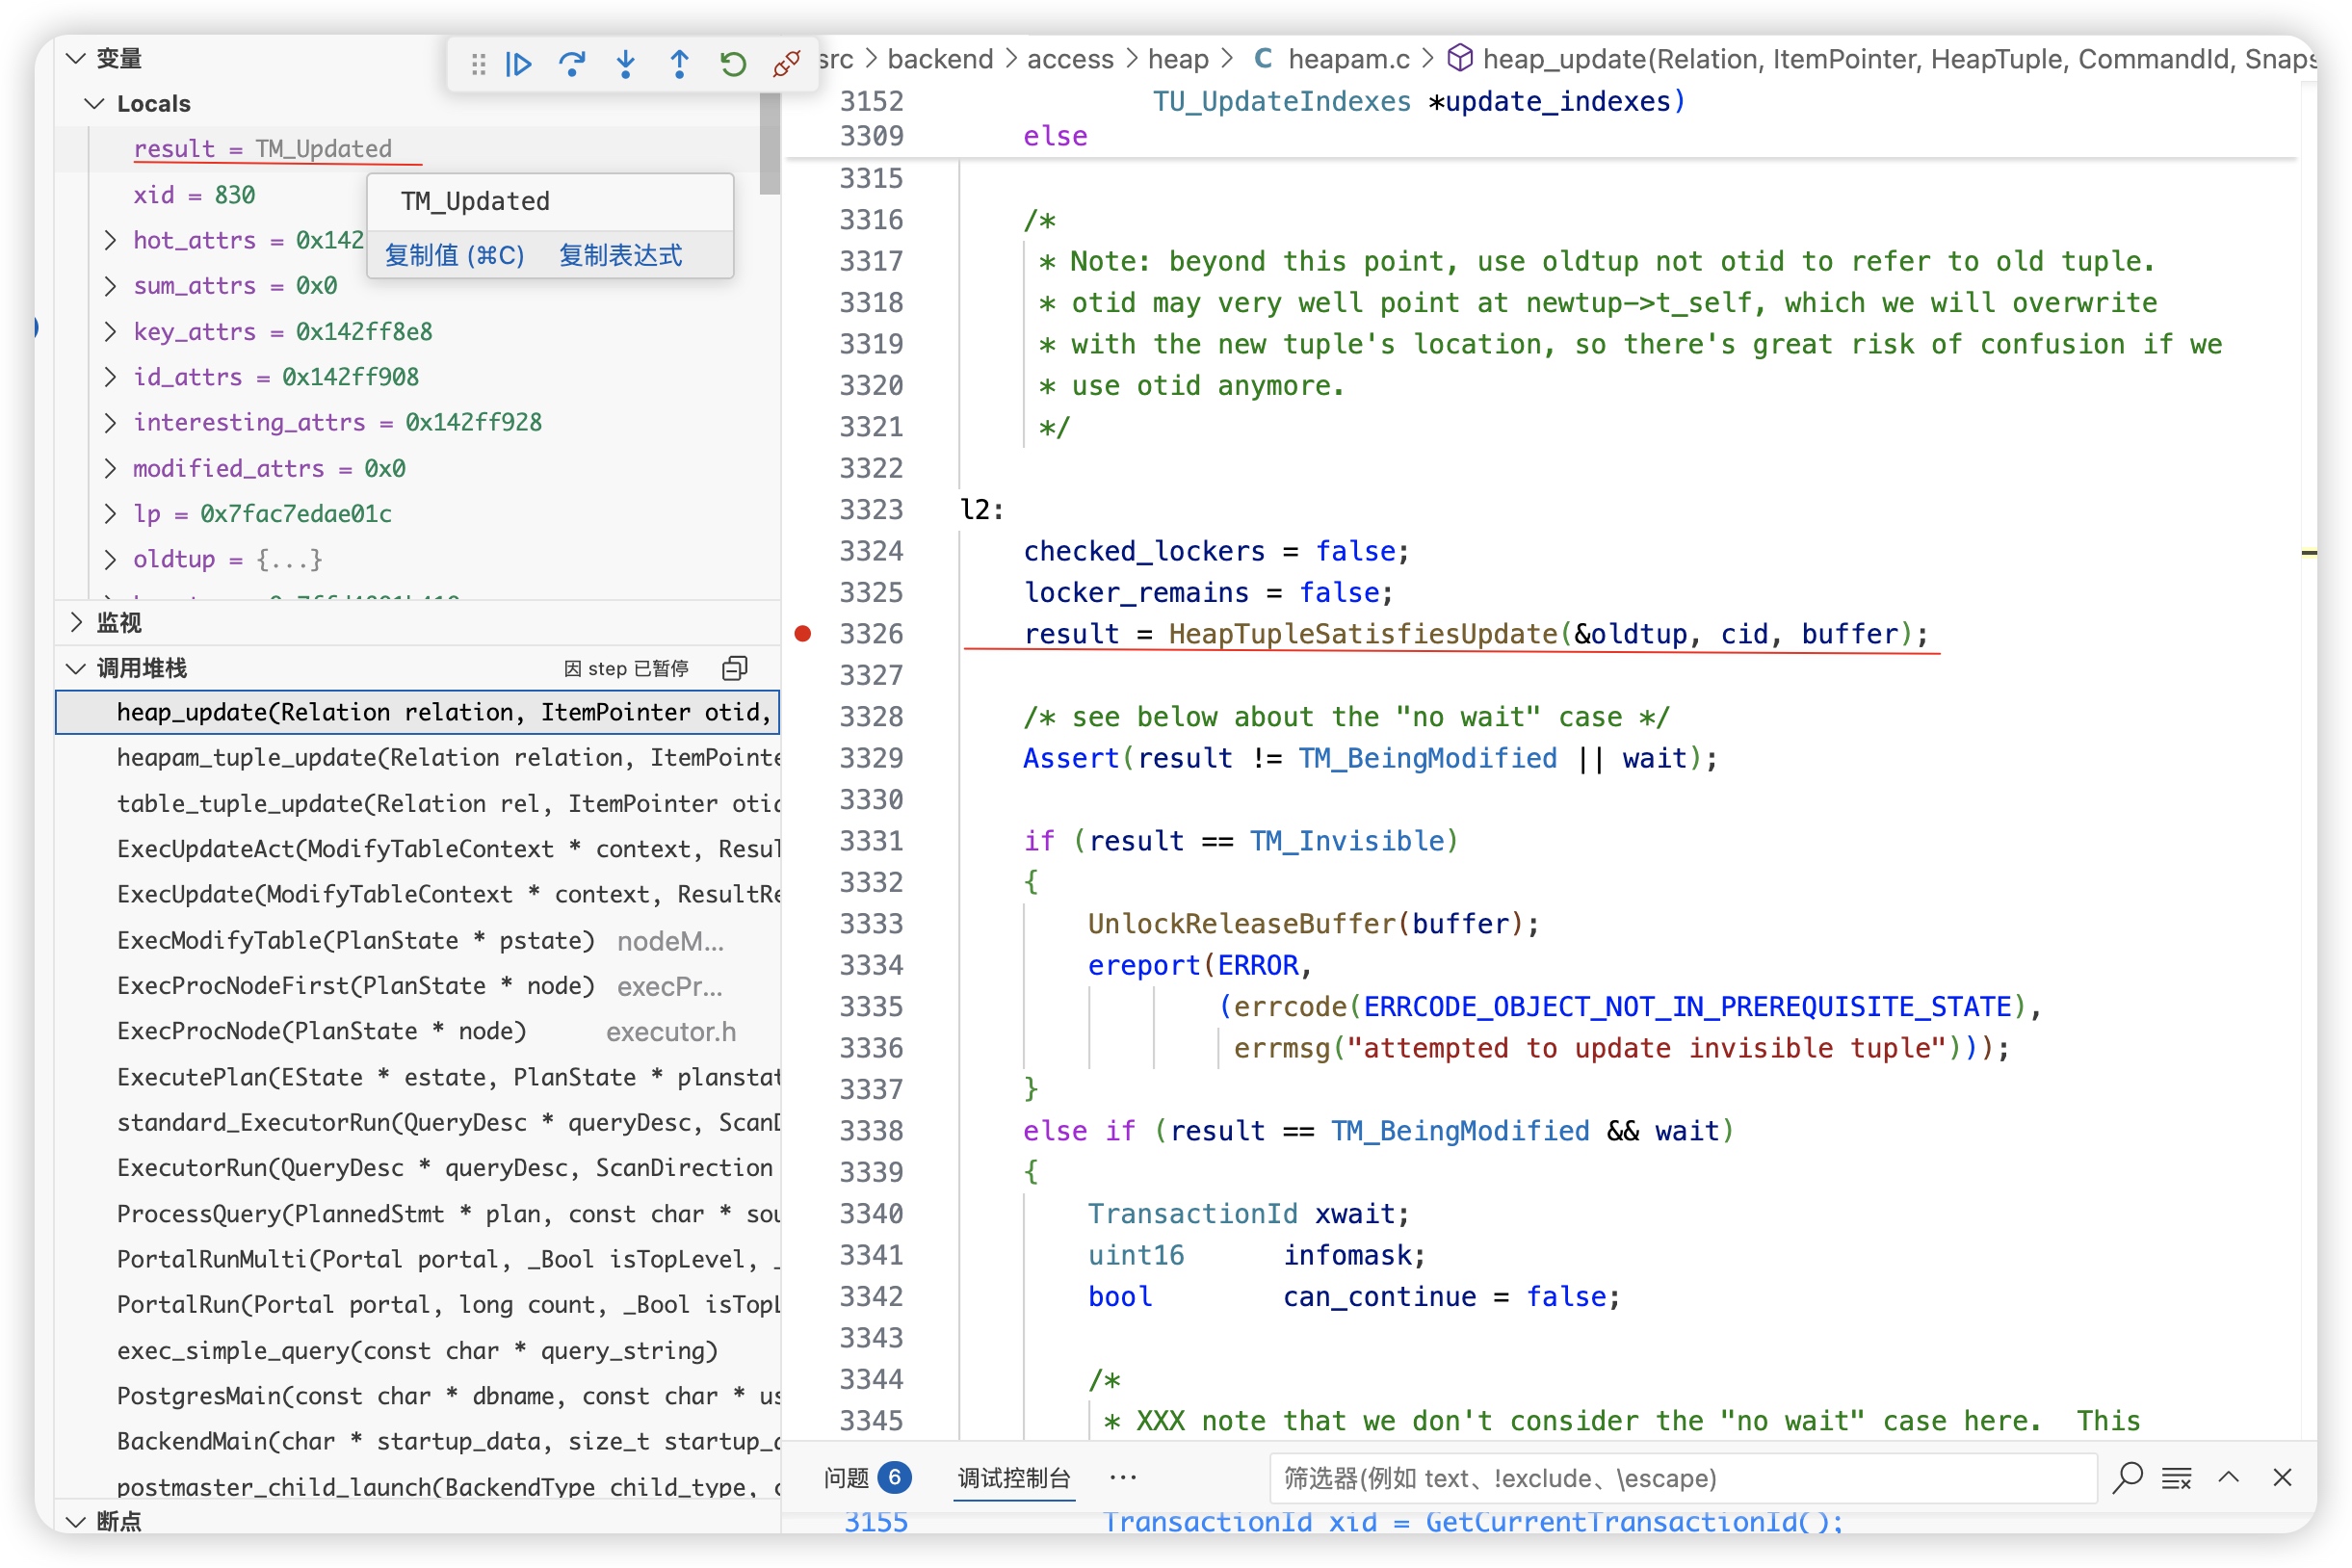2352x1568 pixels.
Task: Expand the 监视 watch section
Action: click(x=119, y=623)
